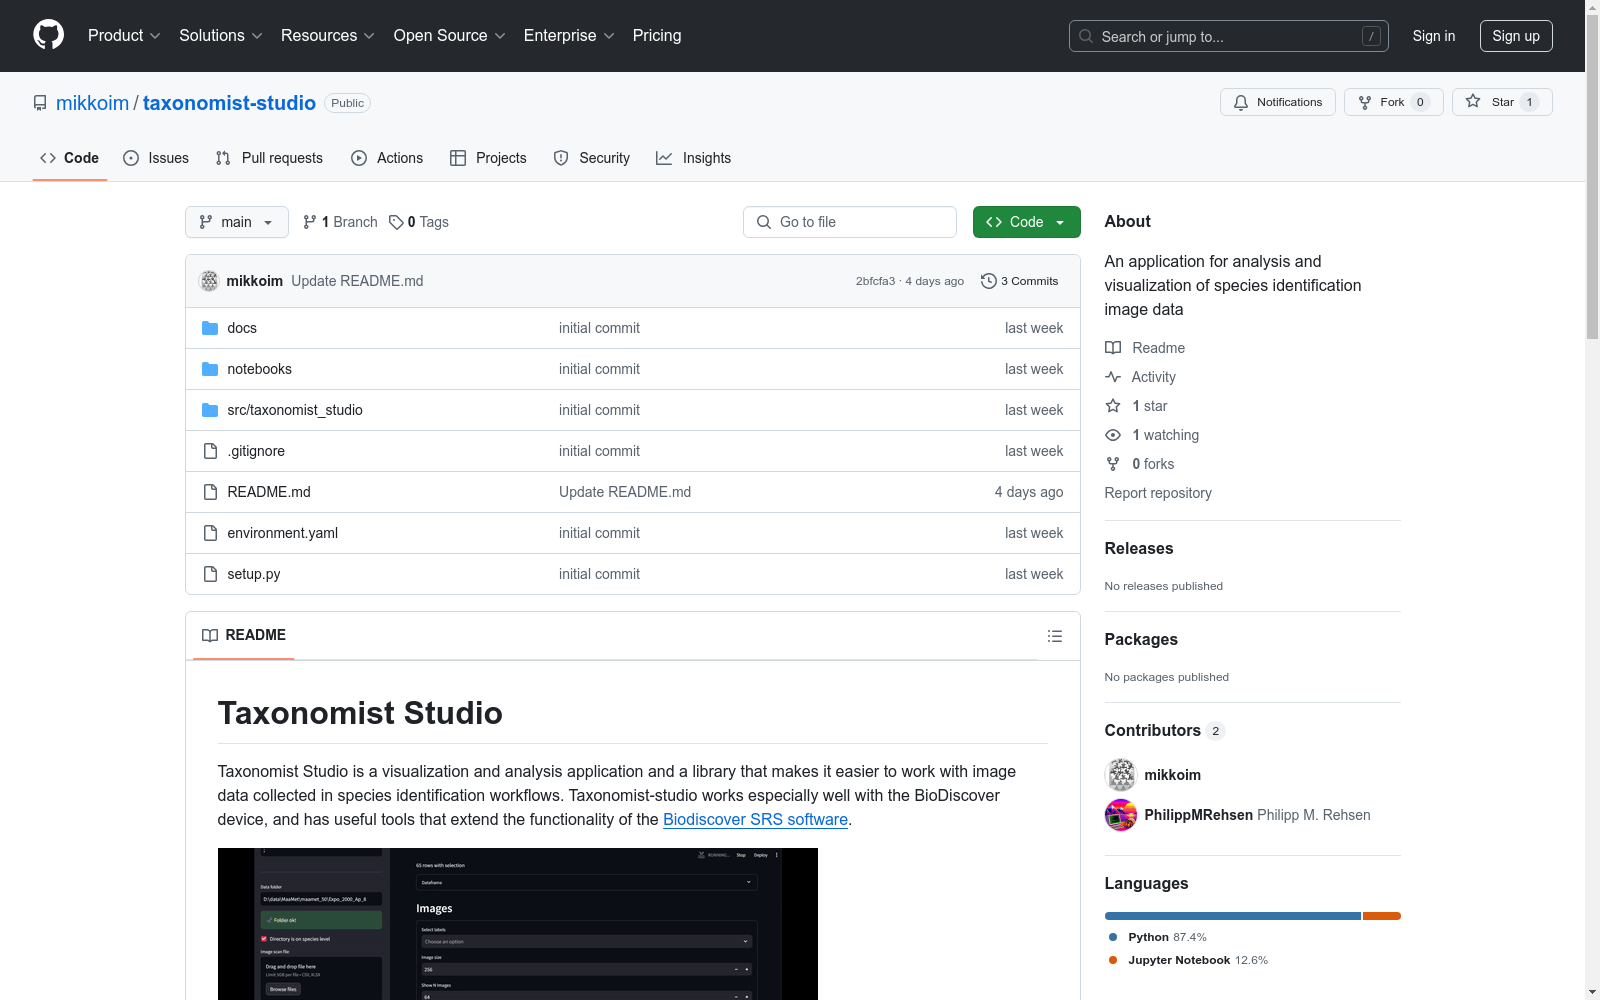Click the watching eye icon
This screenshot has height=1000, width=1600.
point(1113,435)
